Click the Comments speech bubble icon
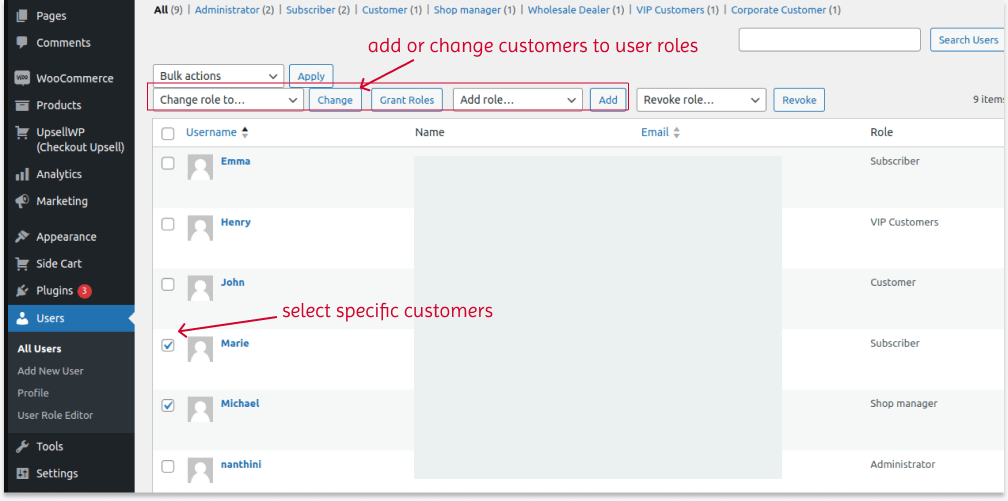Image resolution: width=1008 pixels, height=501 pixels. pos(22,42)
